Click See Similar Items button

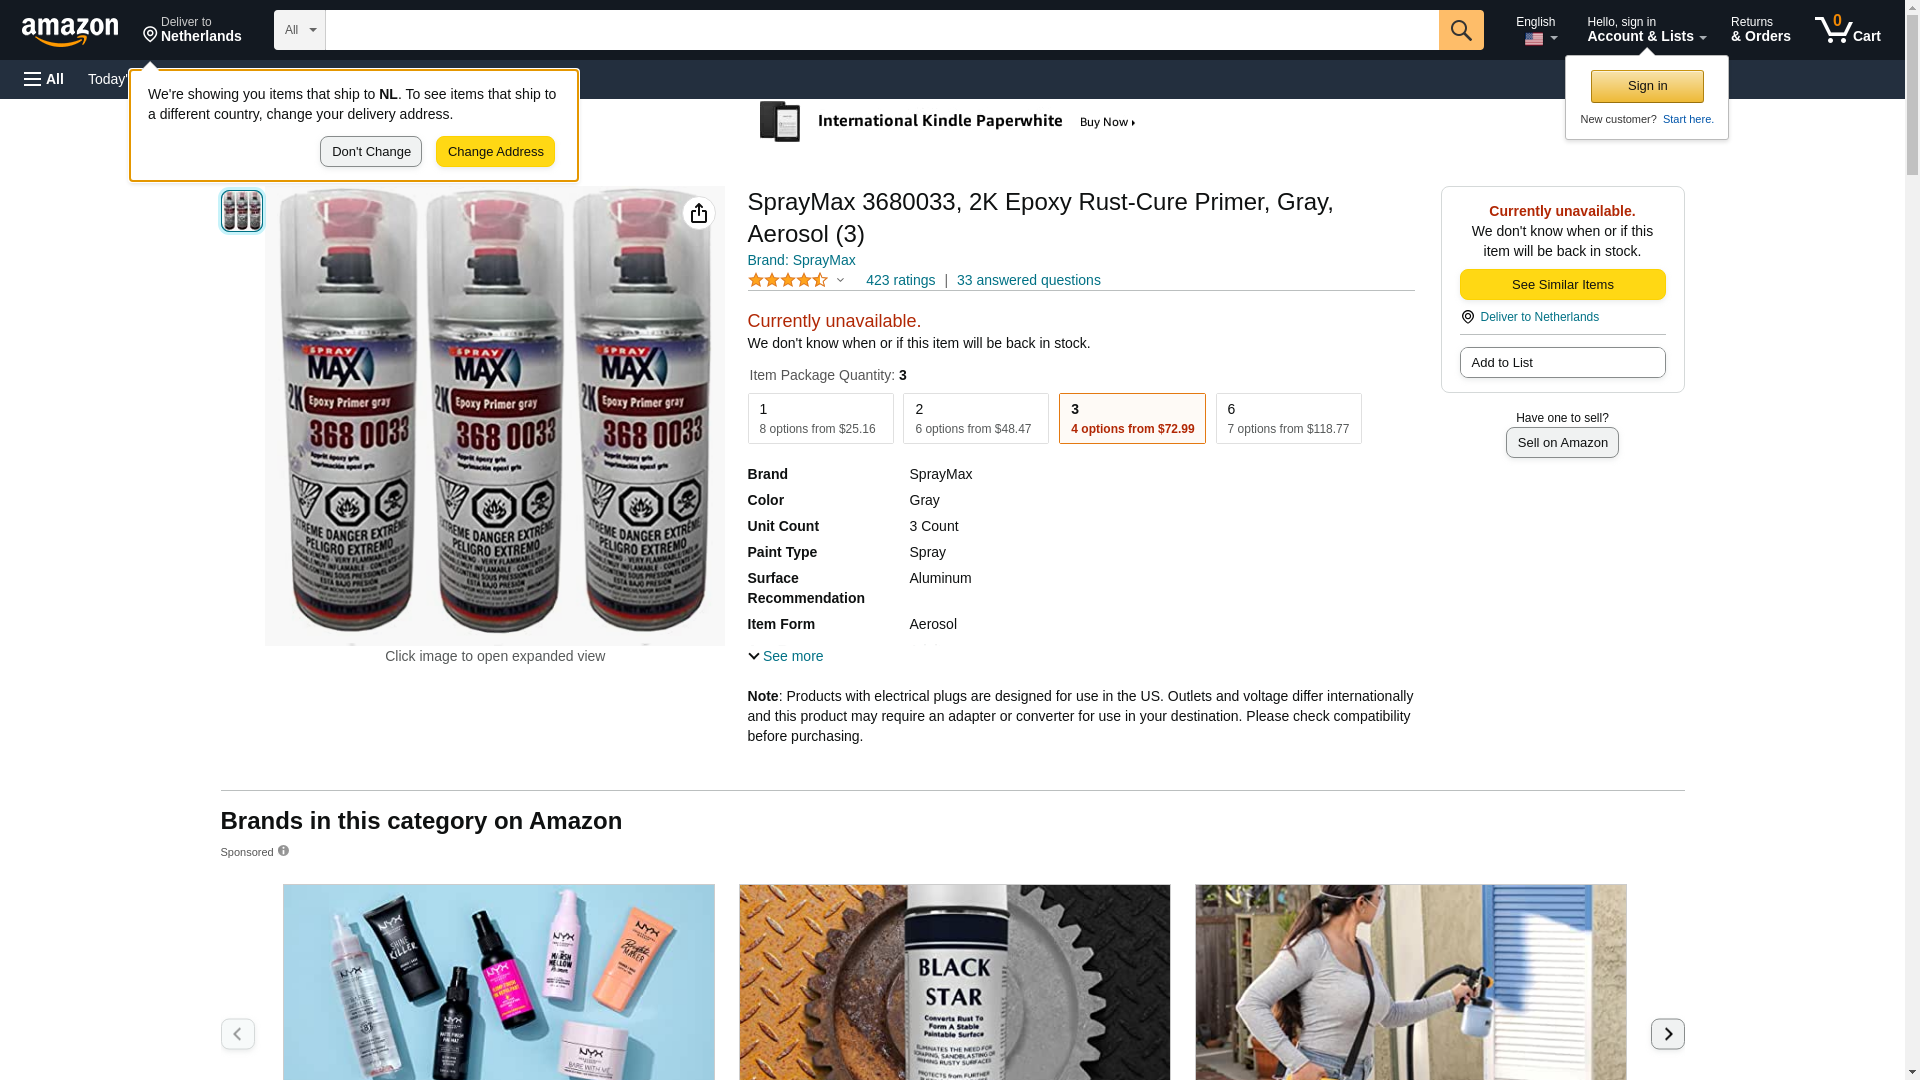(1562, 284)
